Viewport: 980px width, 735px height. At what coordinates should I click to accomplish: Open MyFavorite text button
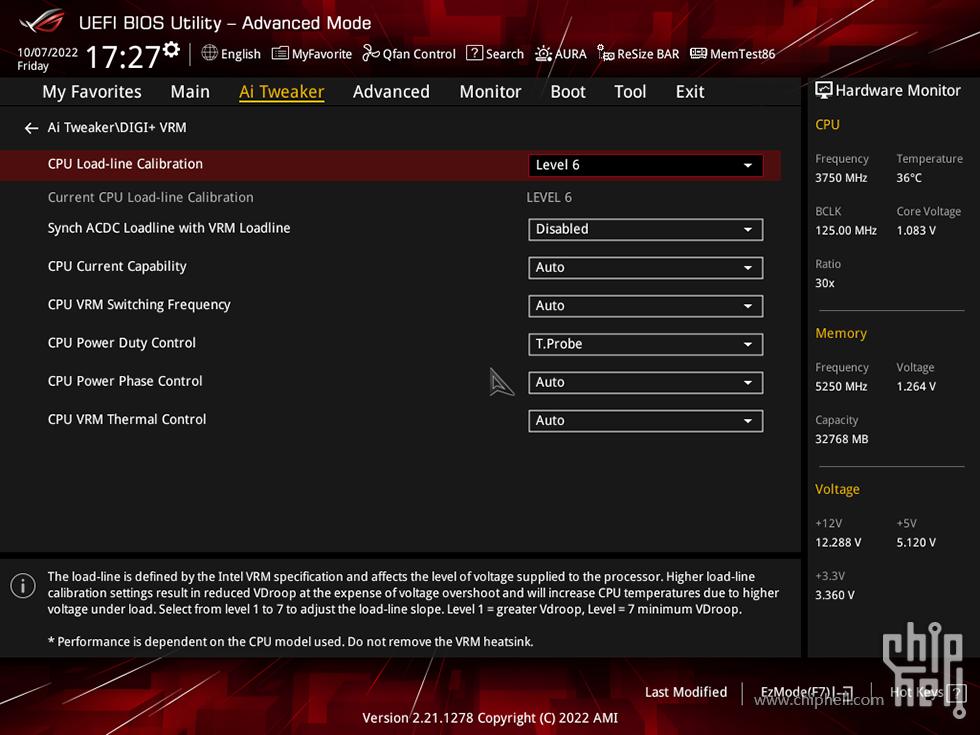[x=322, y=54]
